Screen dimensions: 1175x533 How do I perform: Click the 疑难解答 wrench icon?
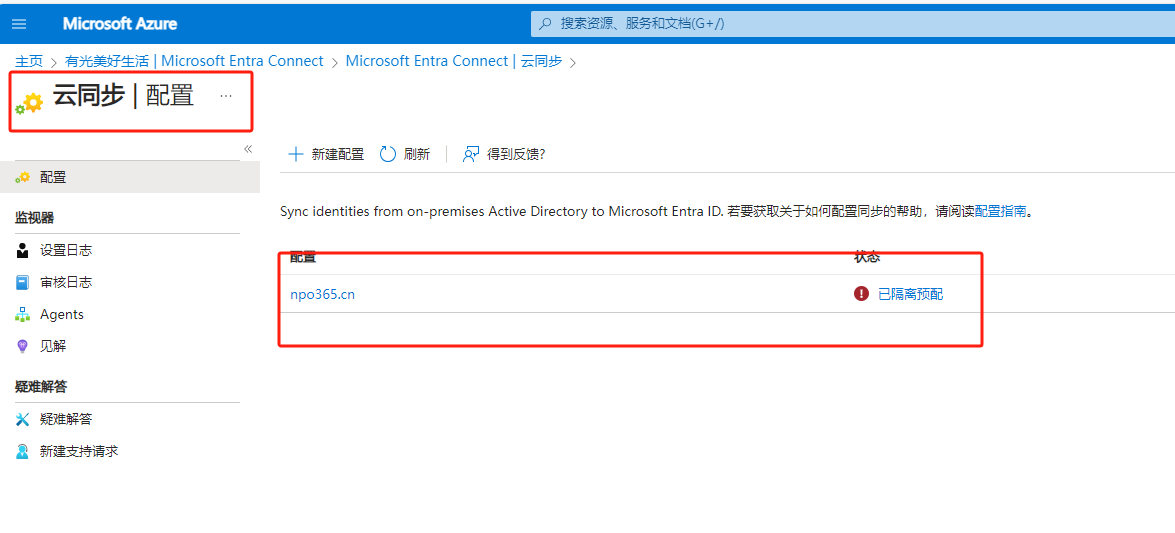coord(22,419)
